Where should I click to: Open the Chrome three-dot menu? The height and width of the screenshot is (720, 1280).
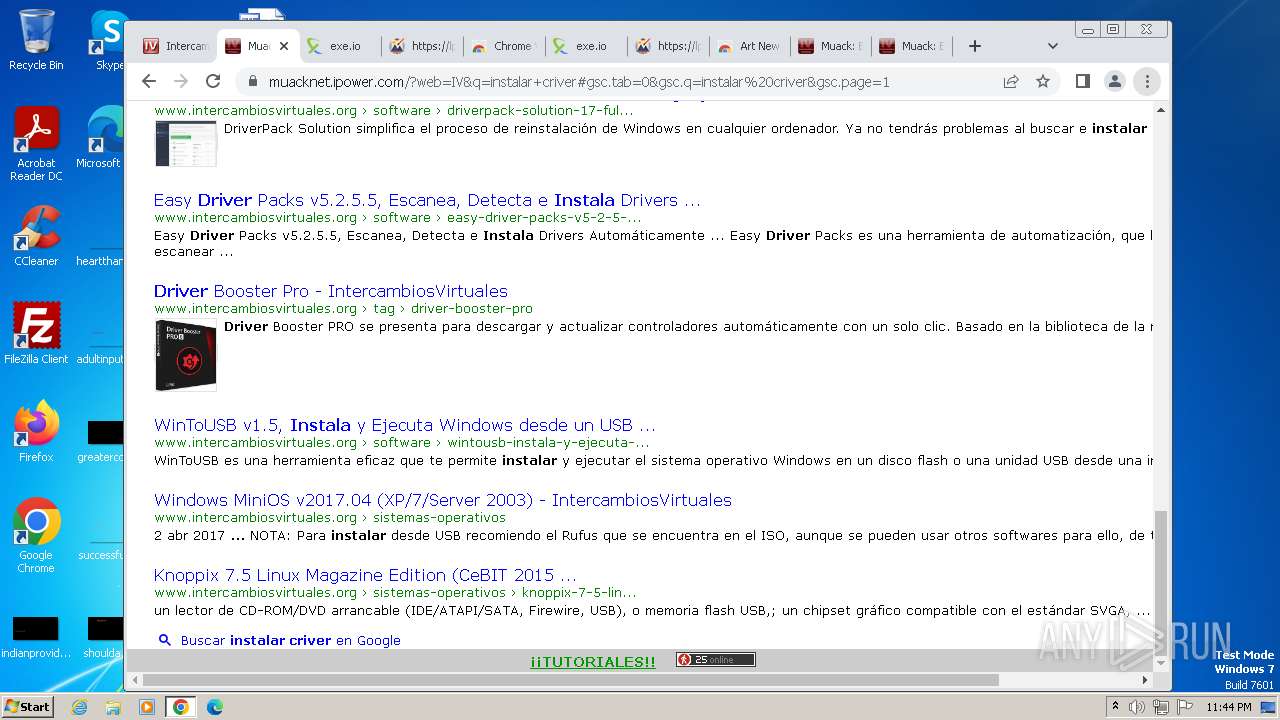(1147, 81)
